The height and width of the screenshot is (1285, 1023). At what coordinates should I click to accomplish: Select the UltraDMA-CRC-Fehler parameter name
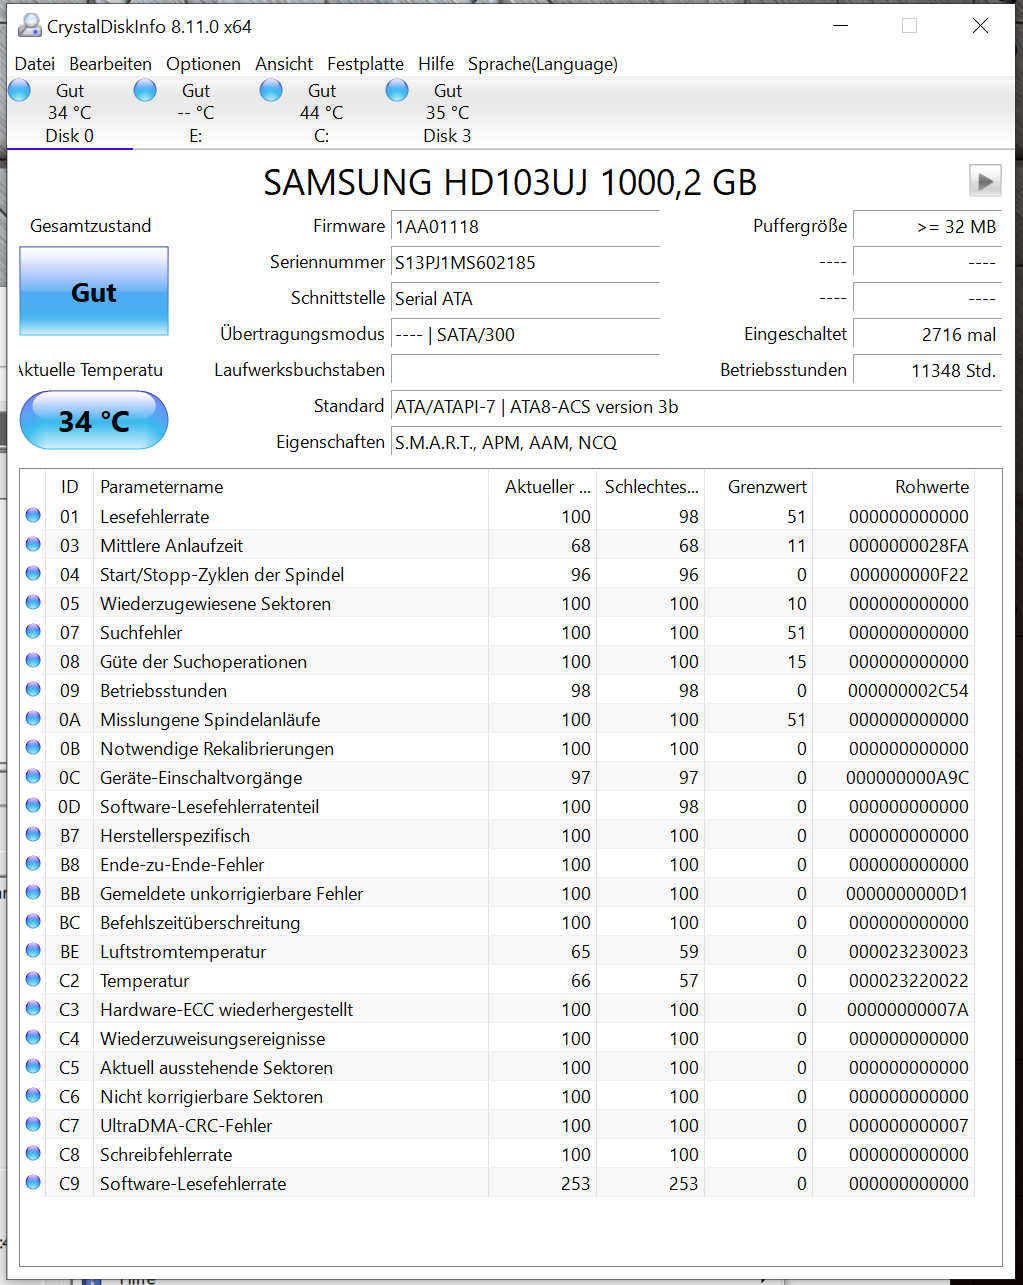click(x=186, y=1126)
